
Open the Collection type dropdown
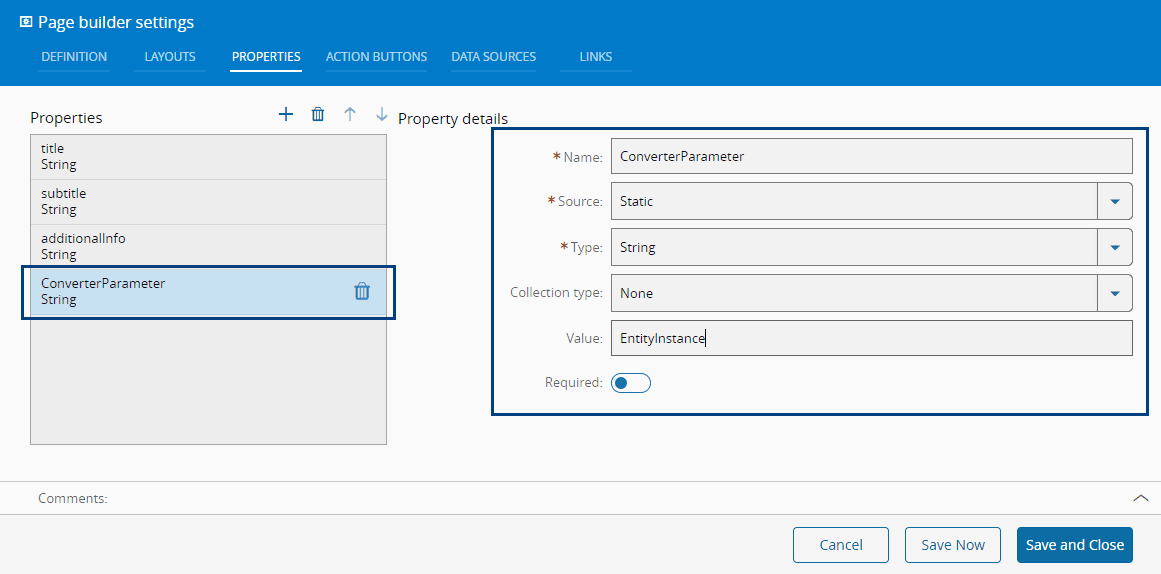point(1115,293)
